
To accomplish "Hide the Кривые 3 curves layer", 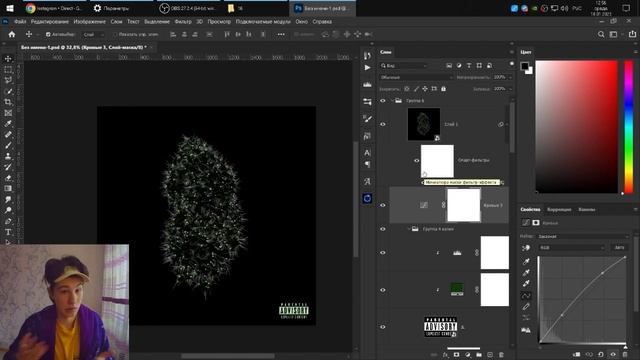I will (383, 205).
